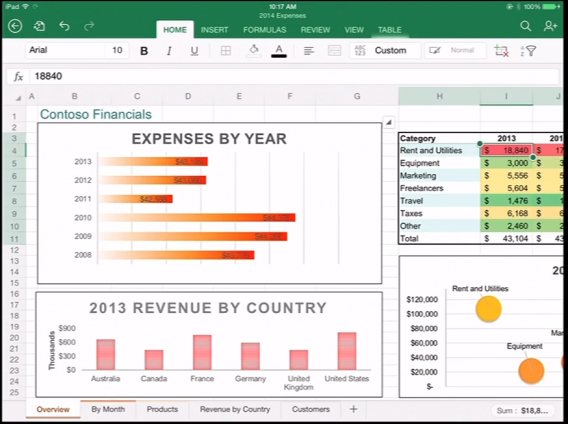Screen dimensions: 568x424
Task: Open the Overview sheet tab
Action: click(x=53, y=410)
